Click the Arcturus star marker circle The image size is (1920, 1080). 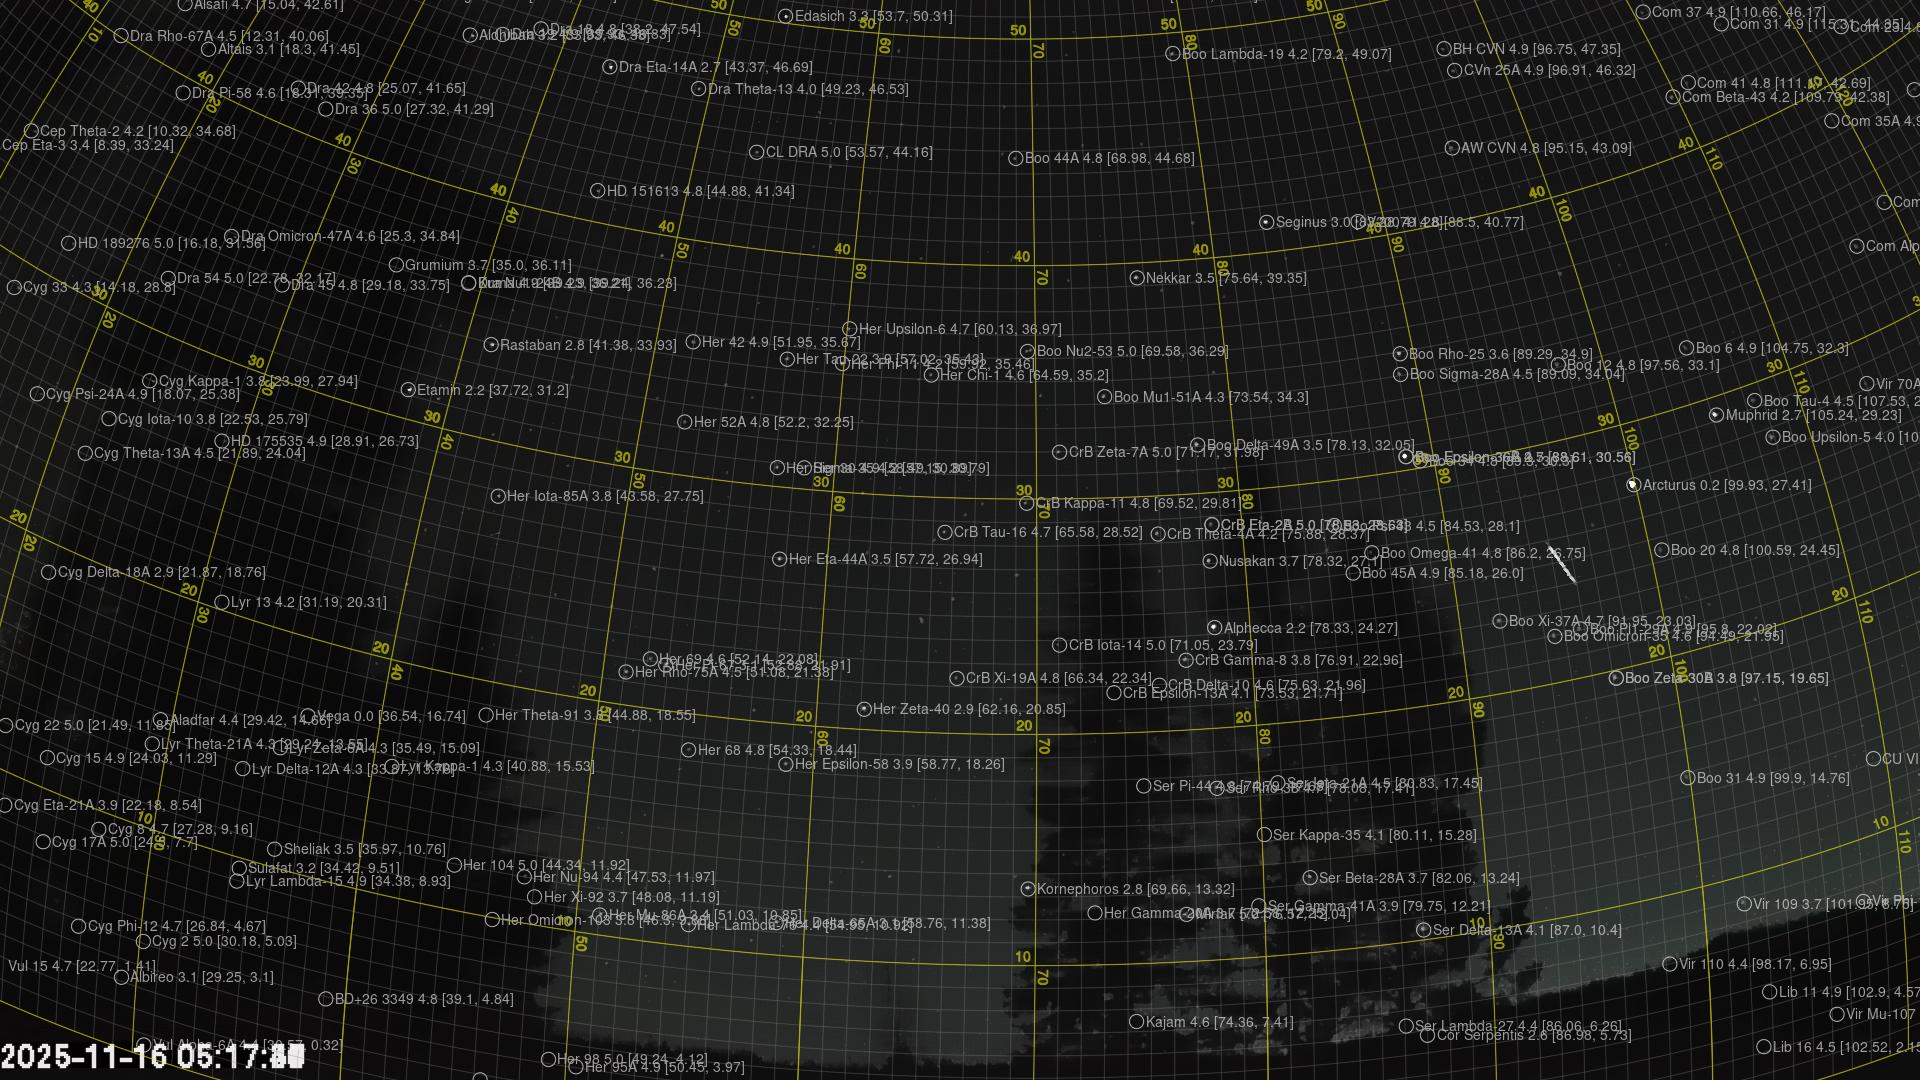click(x=1633, y=485)
